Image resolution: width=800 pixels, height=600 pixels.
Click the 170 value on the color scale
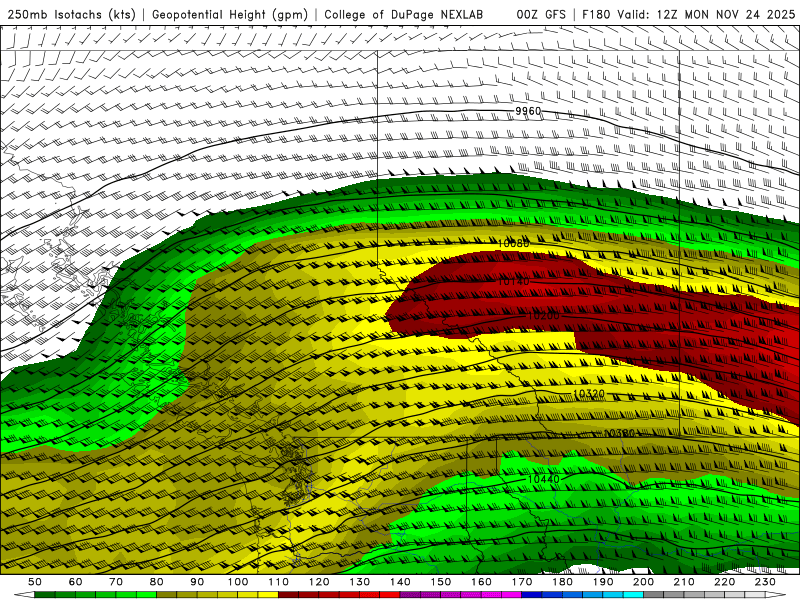pyautogui.click(x=522, y=582)
